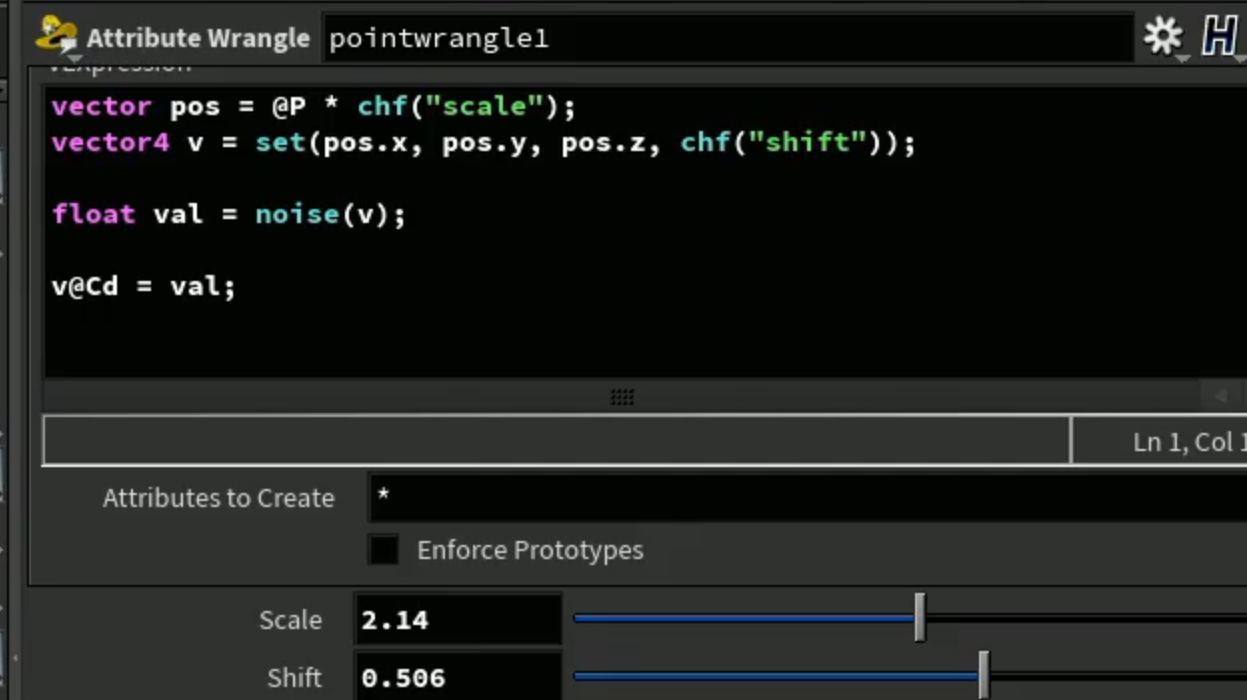This screenshot has width=1247, height=700.
Task: Click the Attributes to Create label
Action: click(x=218, y=498)
